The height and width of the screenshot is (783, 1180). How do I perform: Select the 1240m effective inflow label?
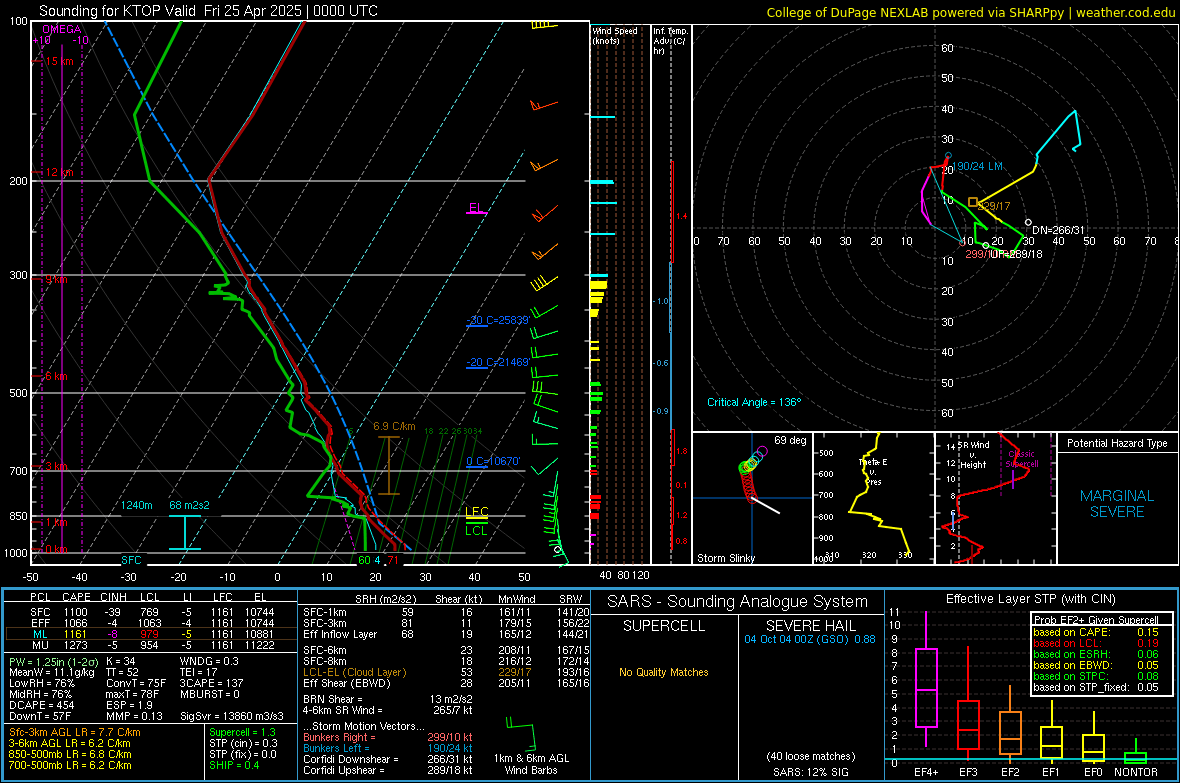tap(137, 505)
